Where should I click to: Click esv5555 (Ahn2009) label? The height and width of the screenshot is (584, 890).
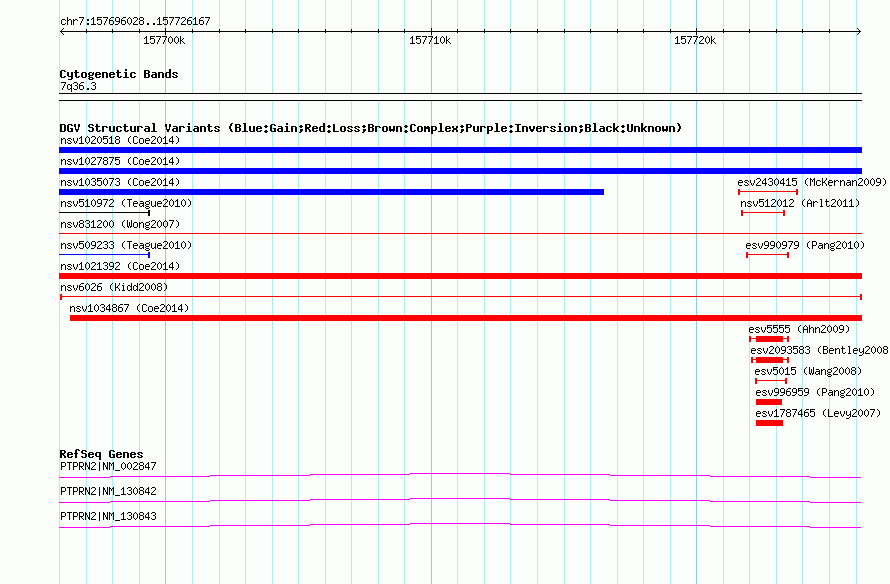[x=799, y=329]
